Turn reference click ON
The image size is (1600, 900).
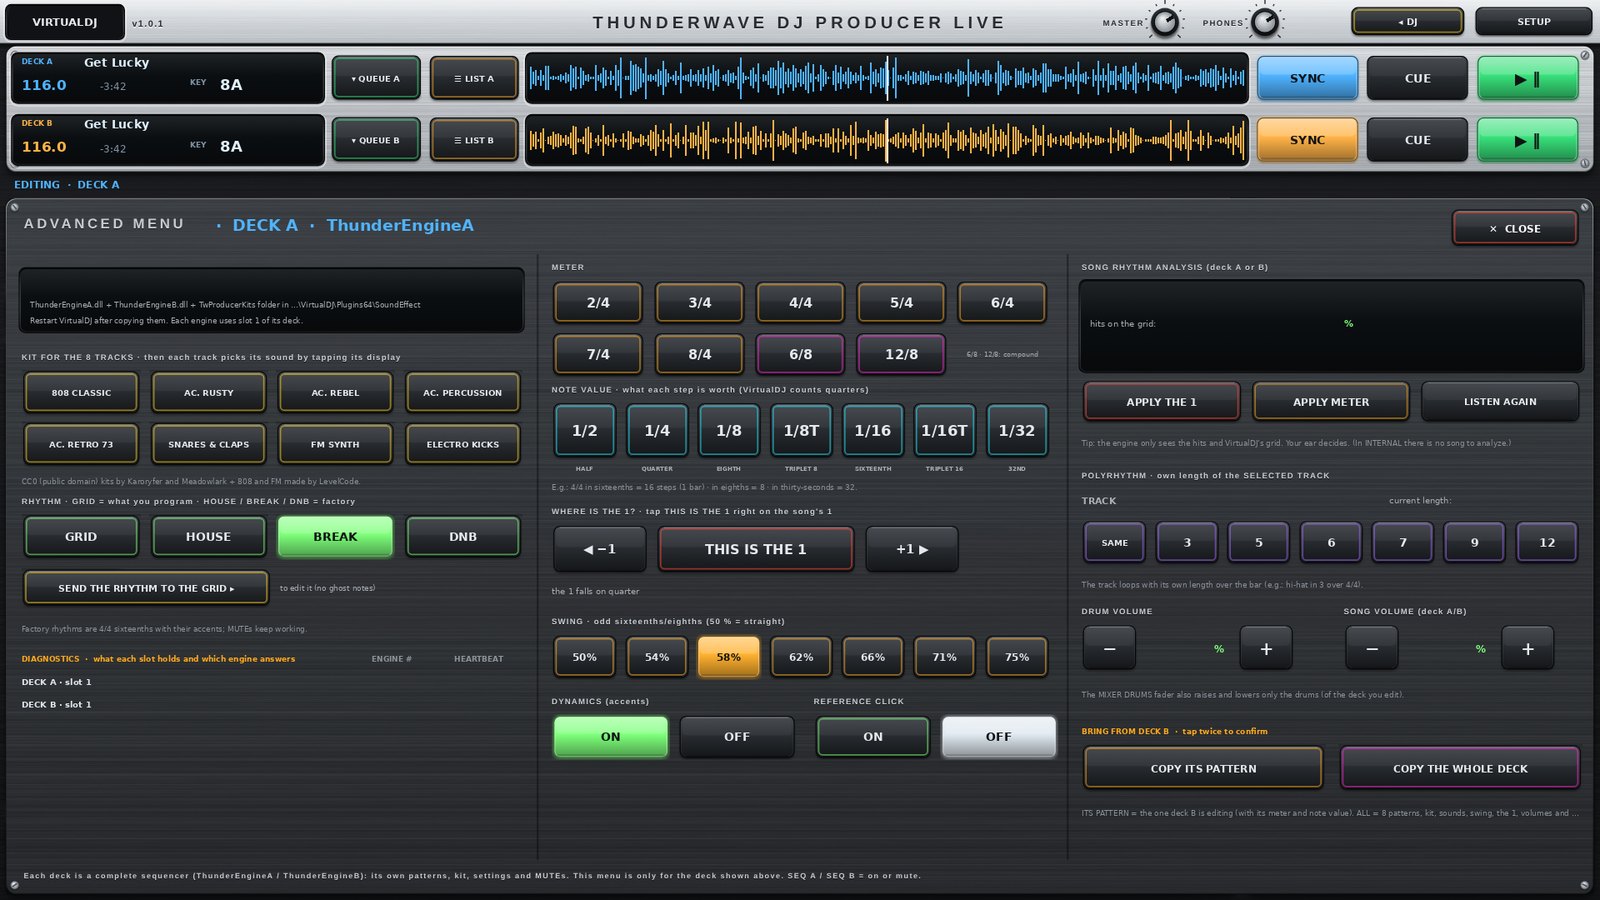tap(873, 737)
